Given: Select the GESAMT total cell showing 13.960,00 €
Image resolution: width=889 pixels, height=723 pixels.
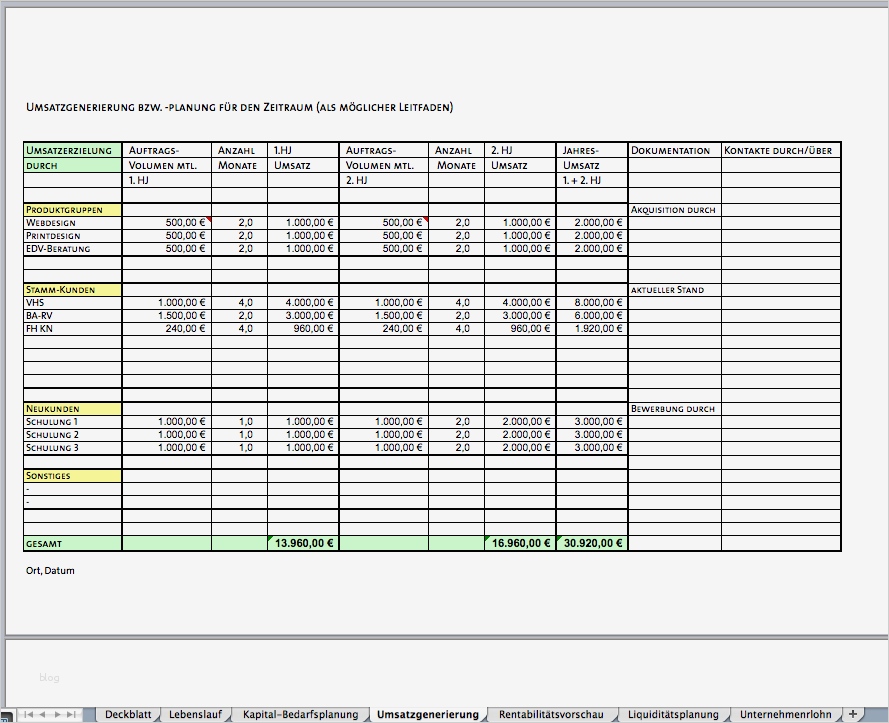Looking at the screenshot, I should point(302,542).
